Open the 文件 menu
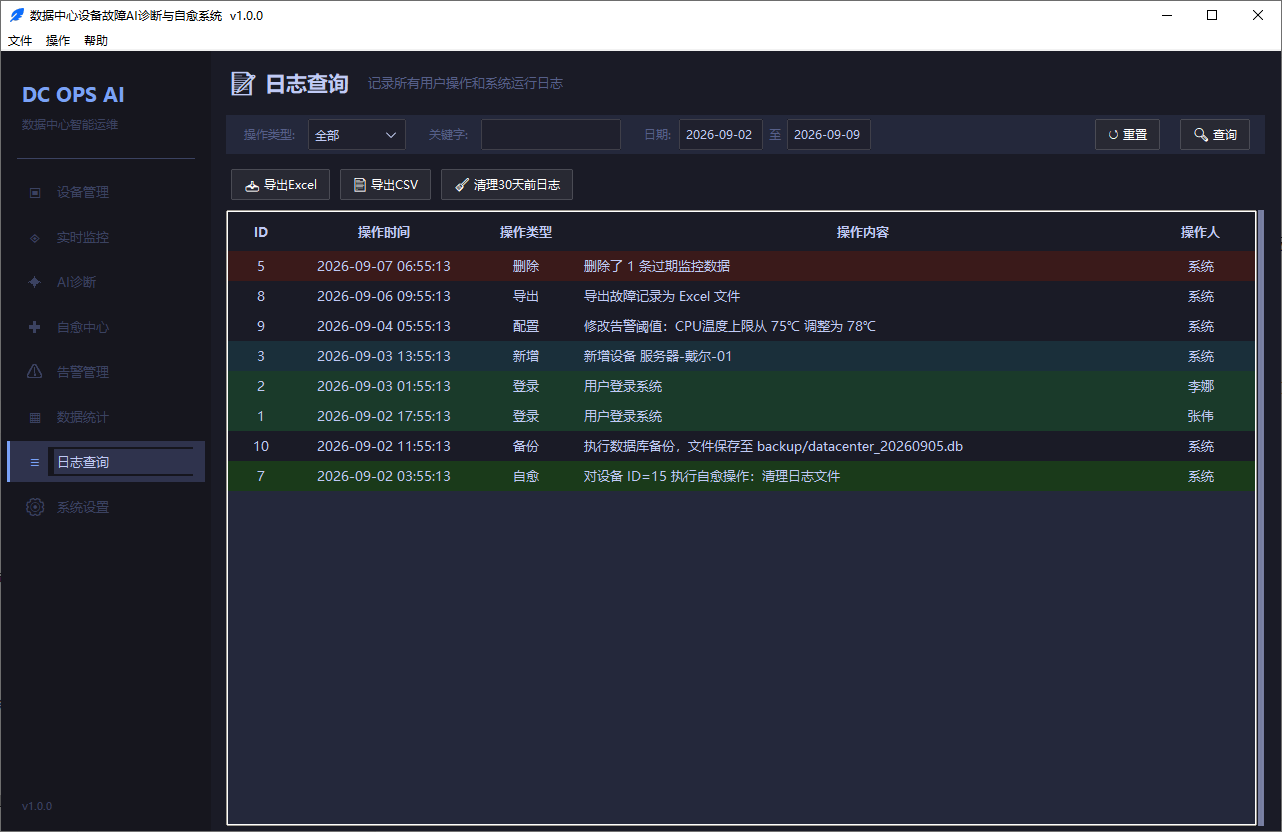The width and height of the screenshot is (1282, 832). point(20,41)
